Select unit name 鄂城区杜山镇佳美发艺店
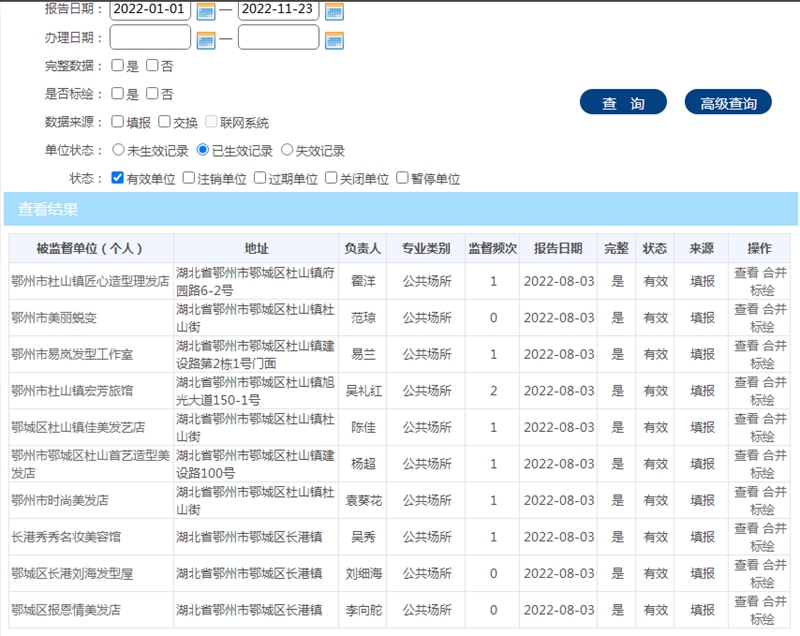 pyautogui.click(x=78, y=427)
